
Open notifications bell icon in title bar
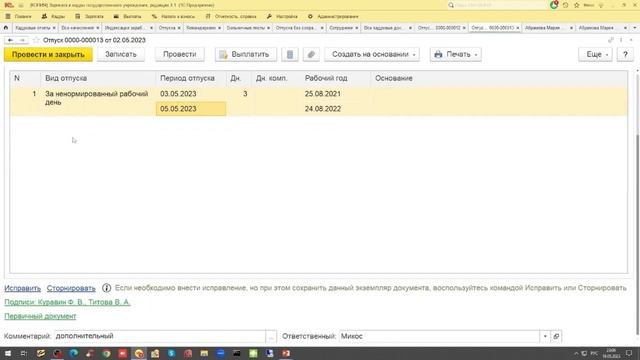[554, 5]
